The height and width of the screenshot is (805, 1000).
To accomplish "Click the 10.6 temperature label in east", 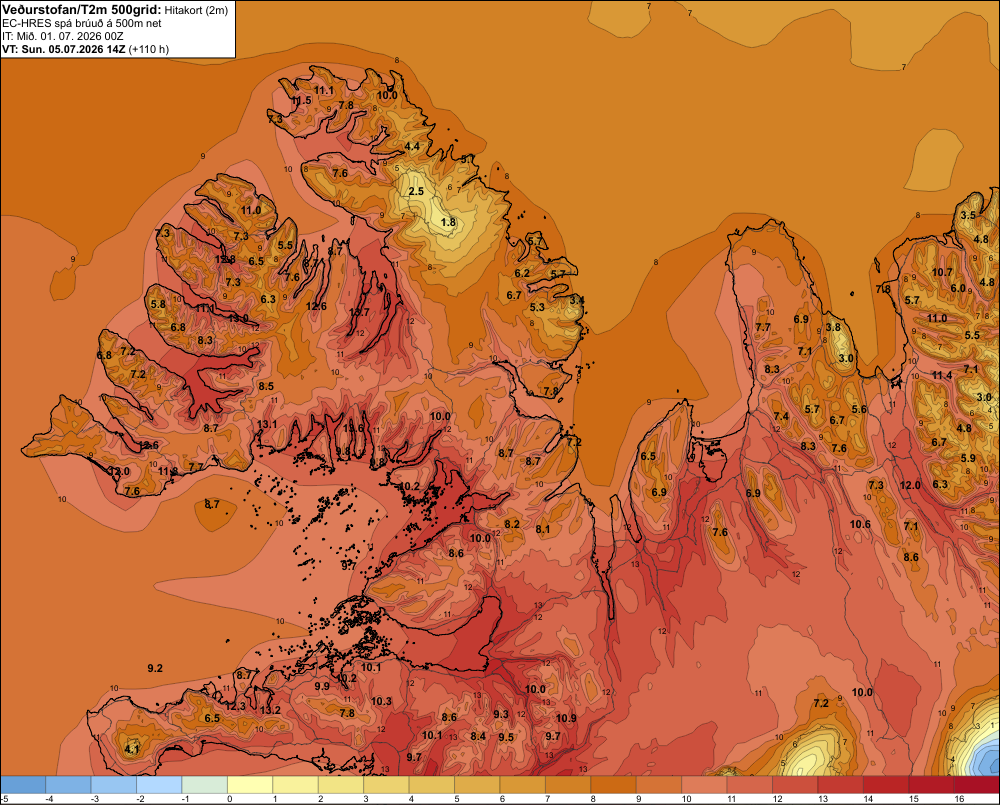I will click(x=860, y=524).
